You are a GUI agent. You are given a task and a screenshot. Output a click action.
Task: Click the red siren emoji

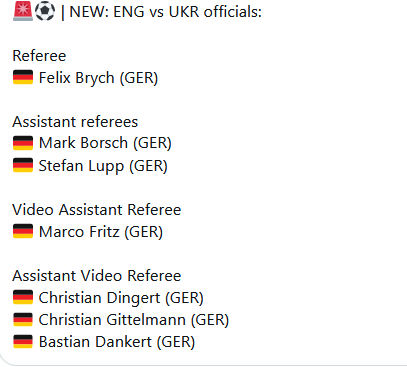tap(23, 12)
